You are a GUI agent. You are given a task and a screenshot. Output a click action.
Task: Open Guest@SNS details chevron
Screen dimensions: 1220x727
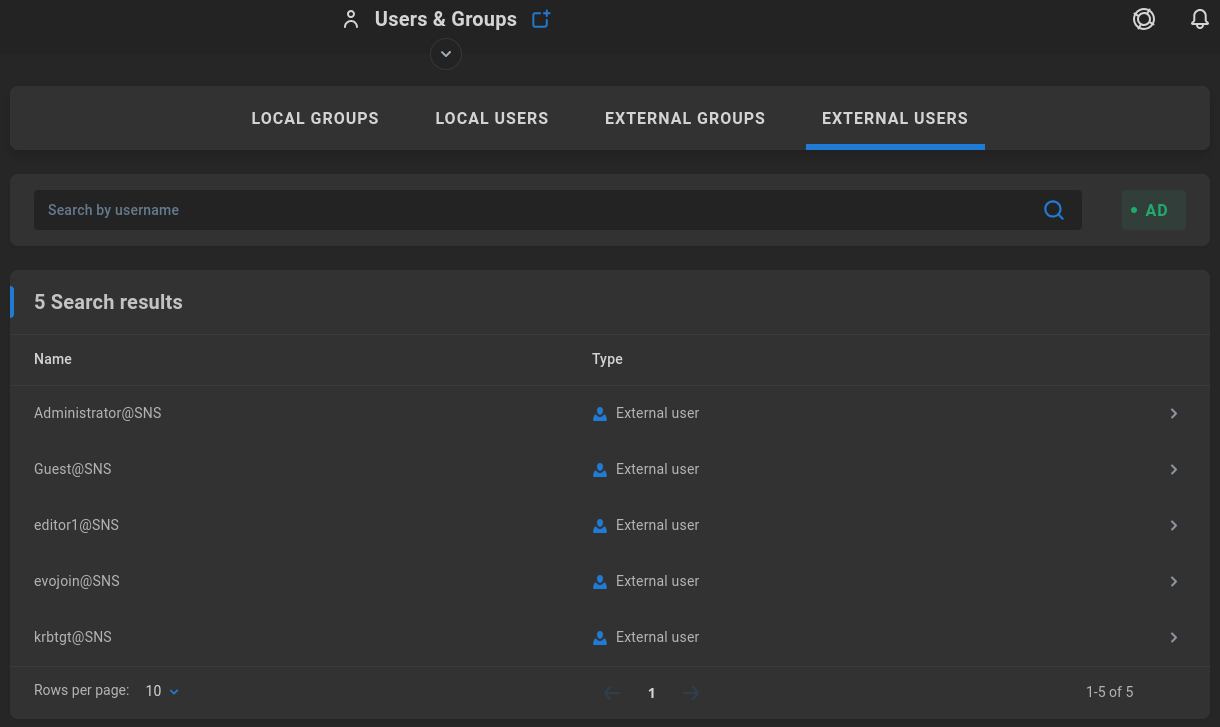[1174, 469]
